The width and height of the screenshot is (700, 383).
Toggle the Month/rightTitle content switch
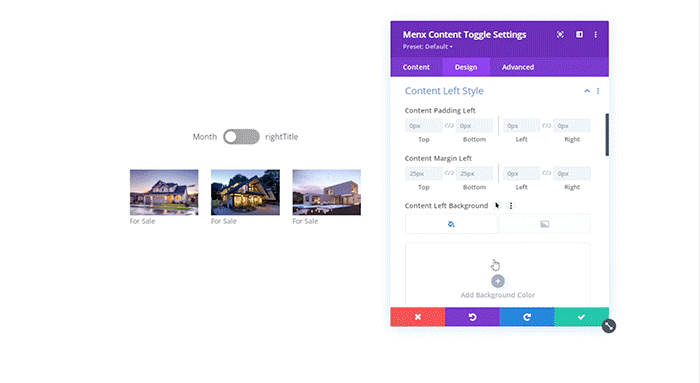point(241,137)
